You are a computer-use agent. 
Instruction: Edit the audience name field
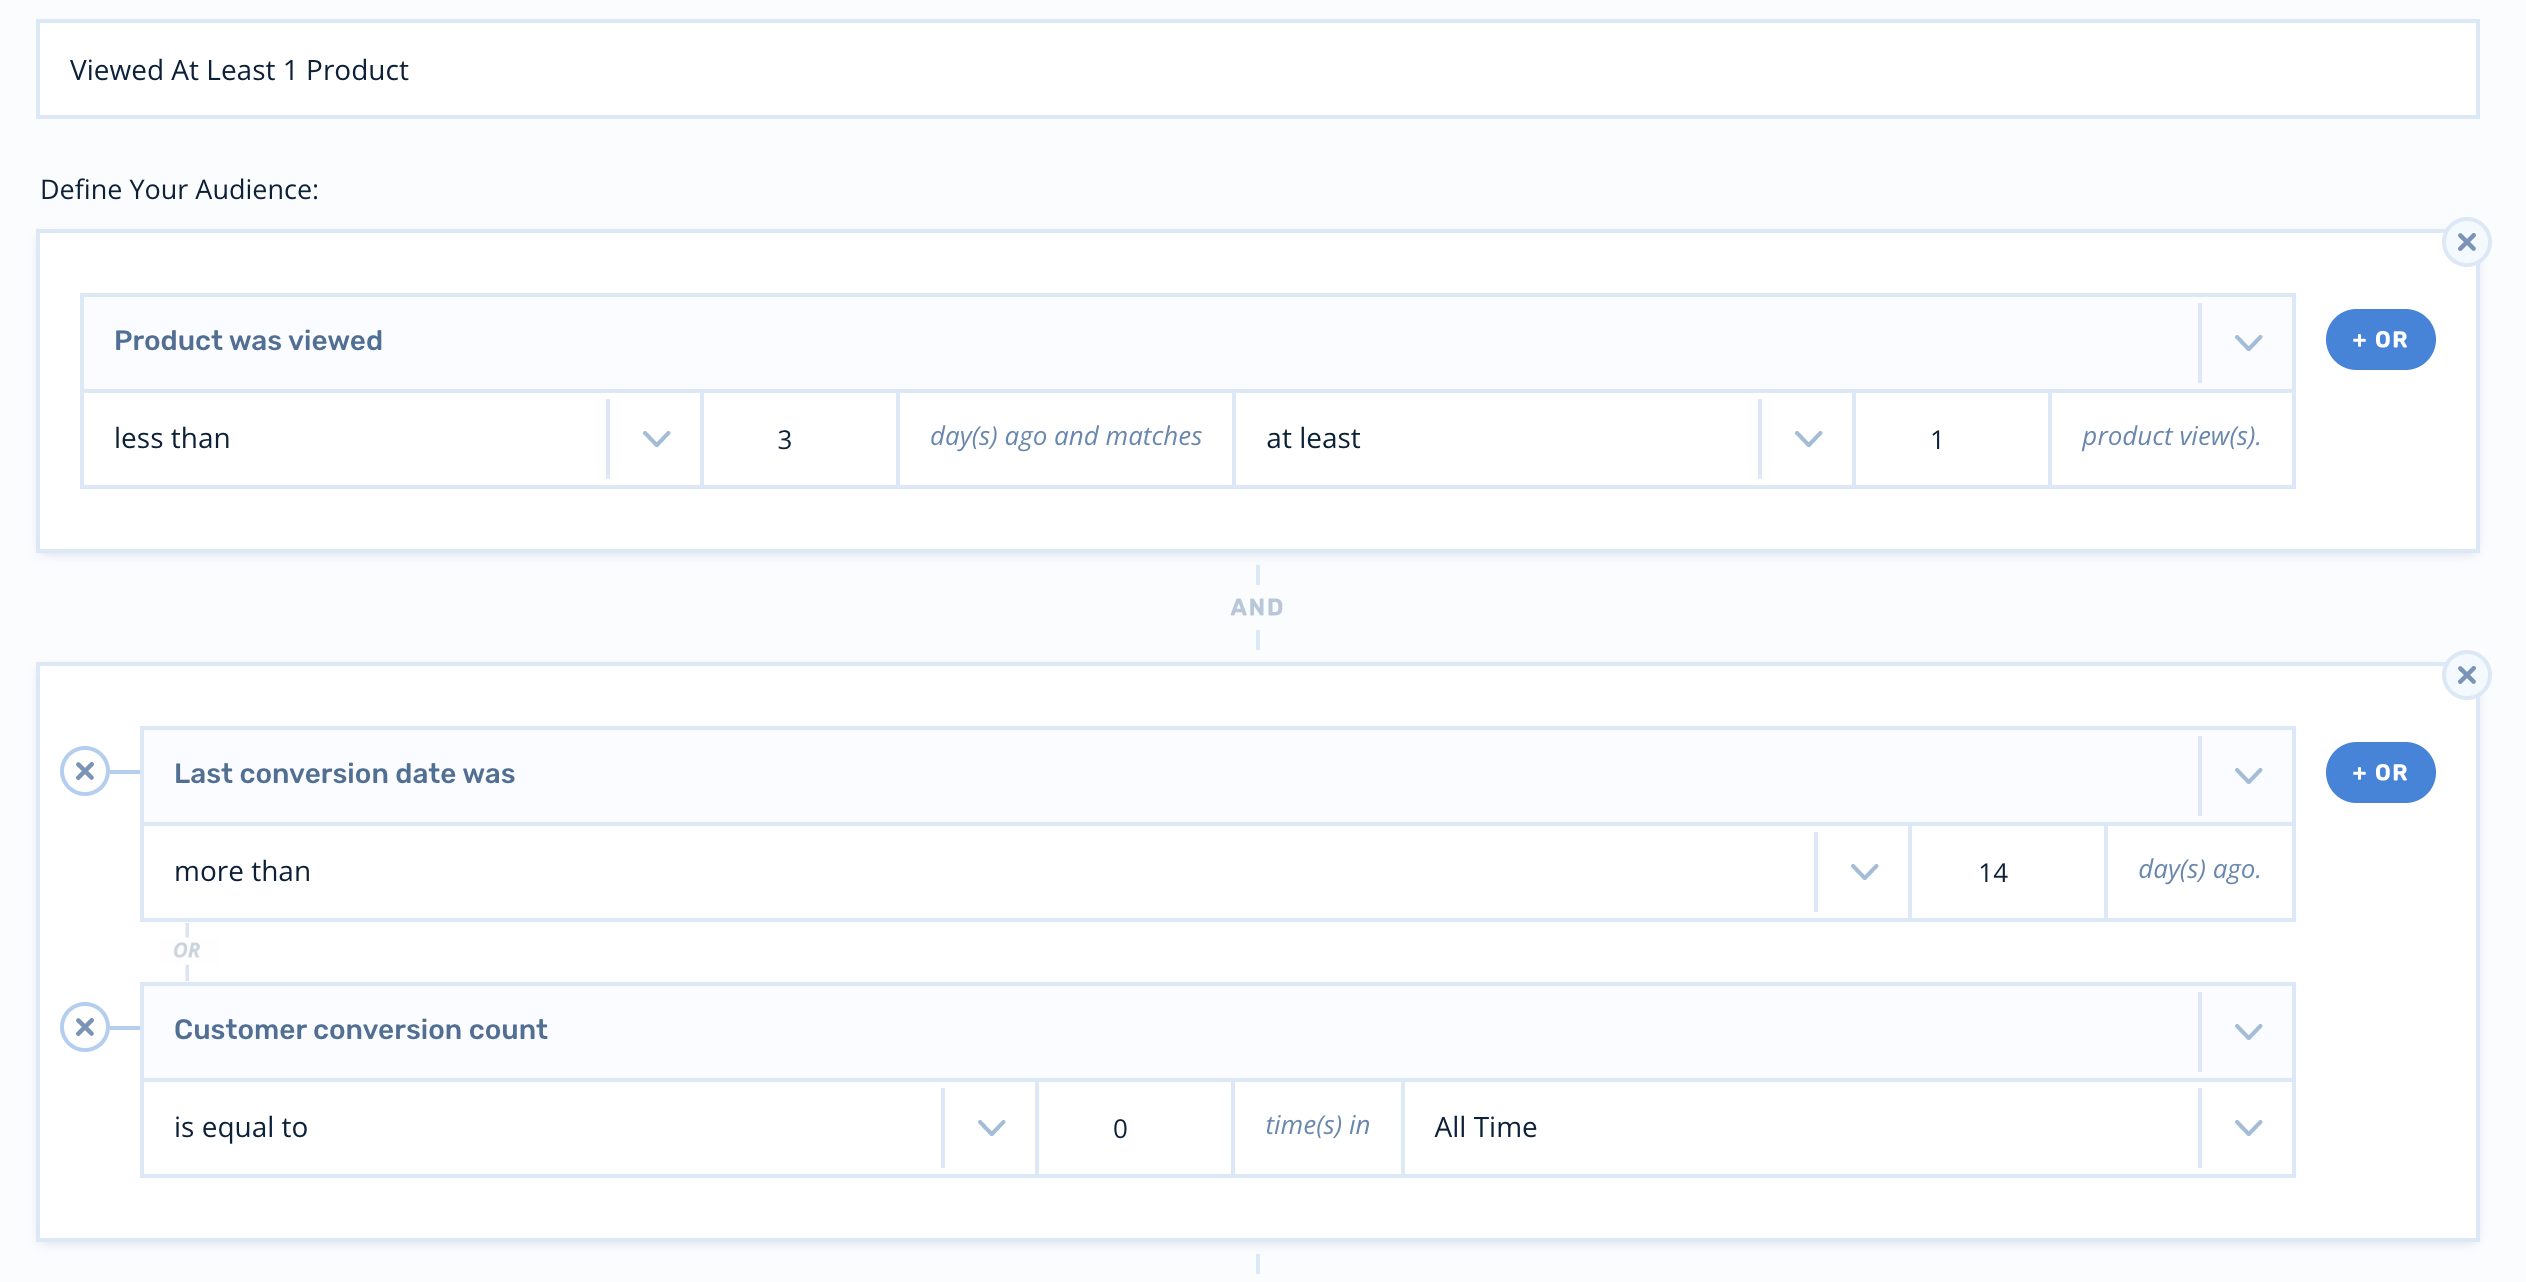1257,70
